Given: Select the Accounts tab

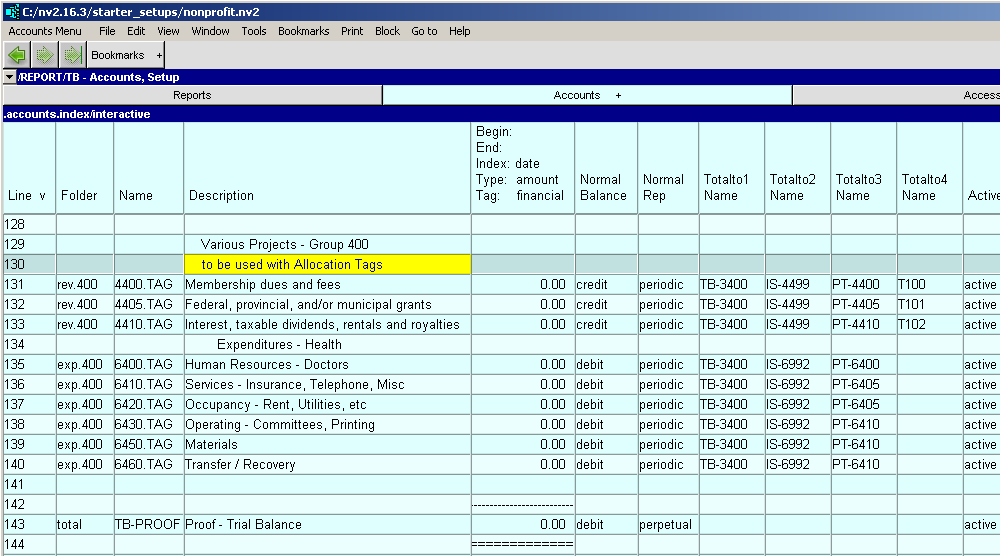Looking at the screenshot, I should pyautogui.click(x=587, y=95).
